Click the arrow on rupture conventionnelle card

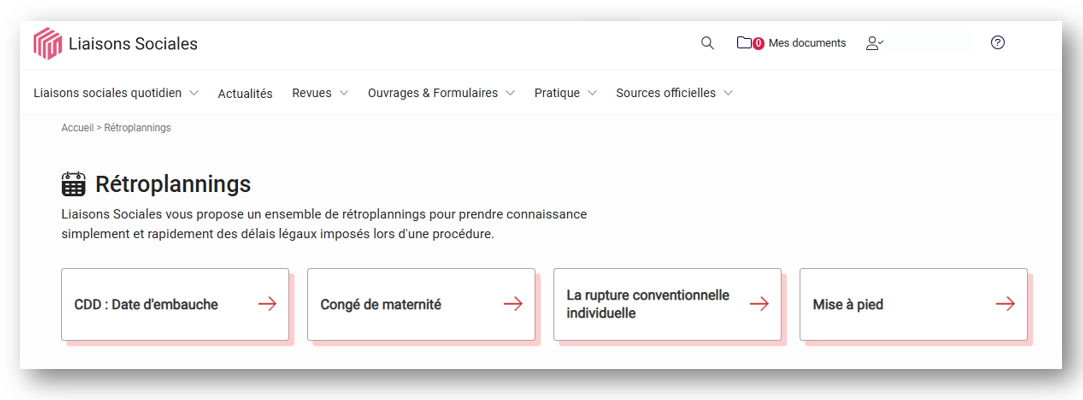pyautogui.click(x=760, y=304)
